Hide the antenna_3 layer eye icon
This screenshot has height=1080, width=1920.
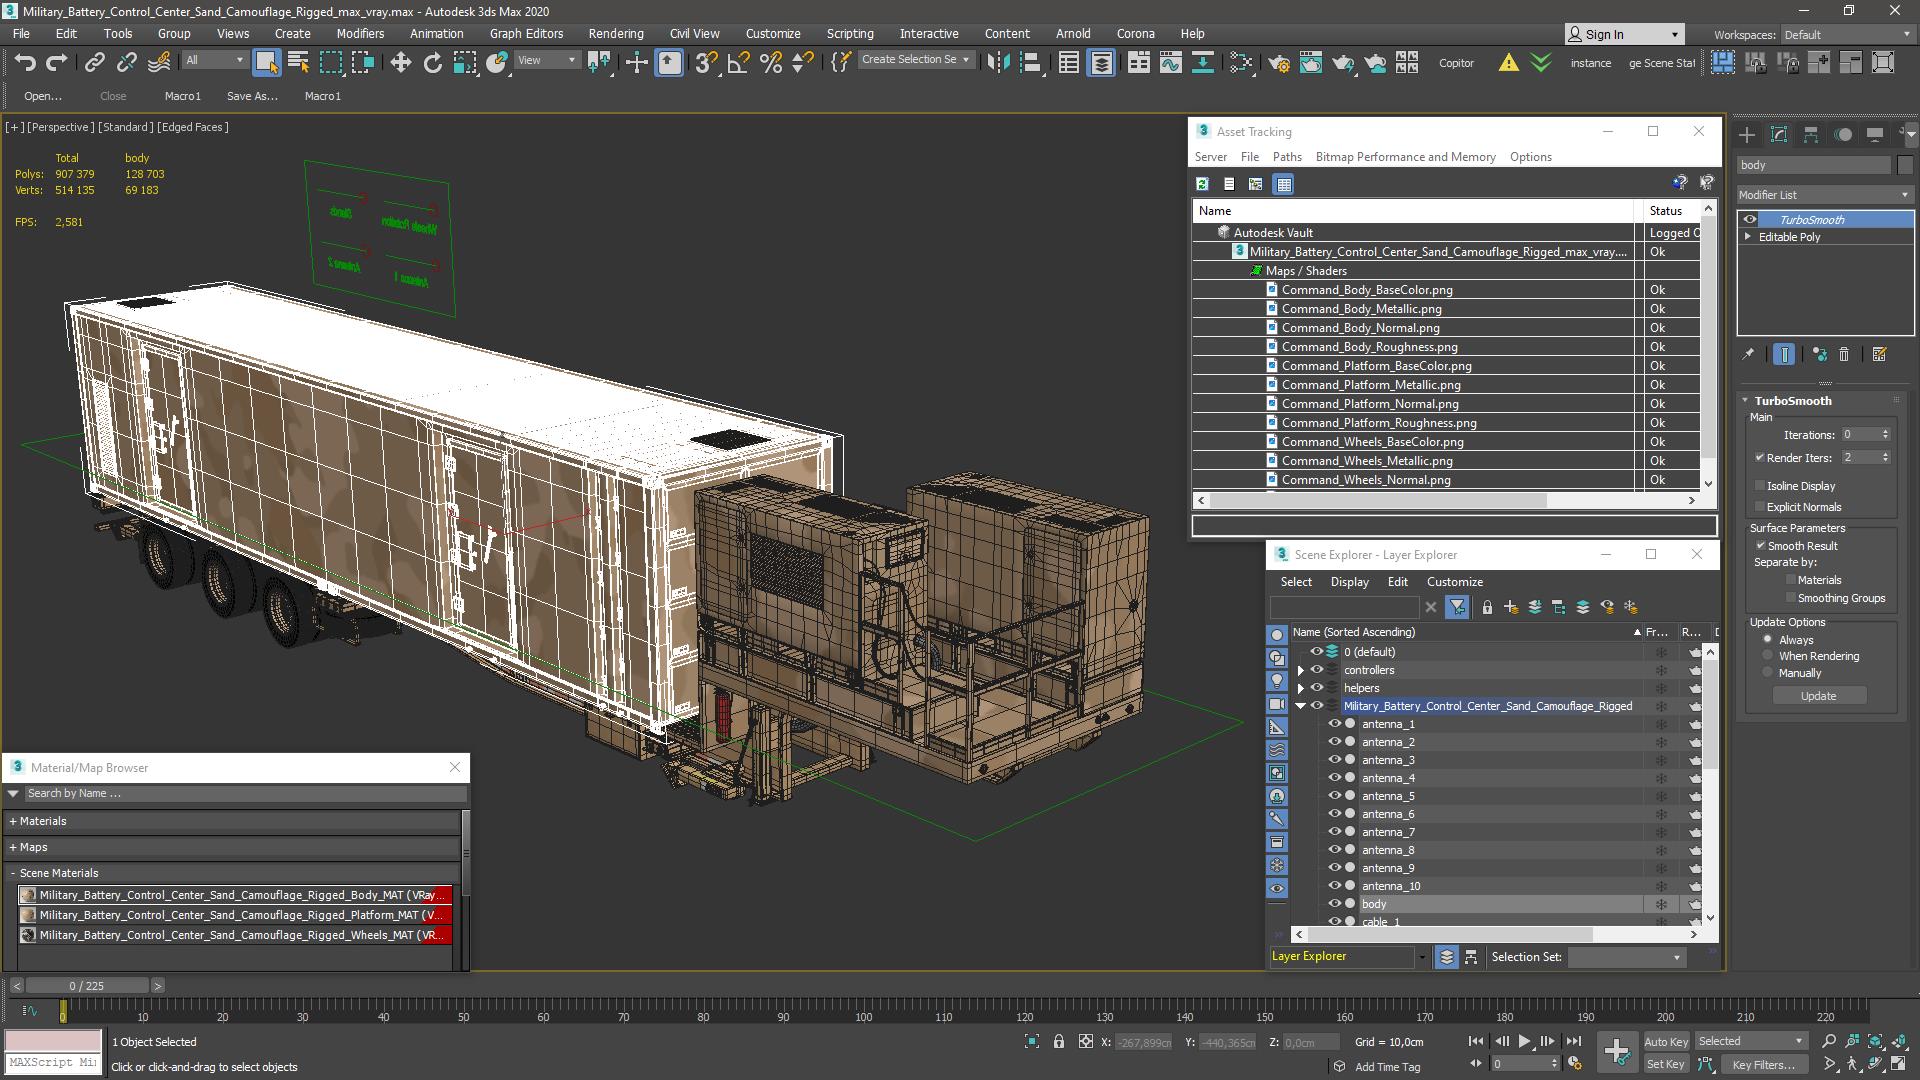pyautogui.click(x=1333, y=760)
